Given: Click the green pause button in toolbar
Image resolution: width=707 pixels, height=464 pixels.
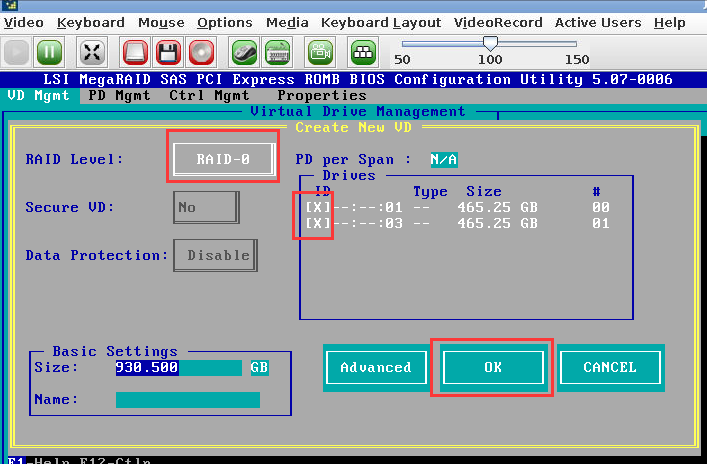Looking at the screenshot, I should [50, 52].
